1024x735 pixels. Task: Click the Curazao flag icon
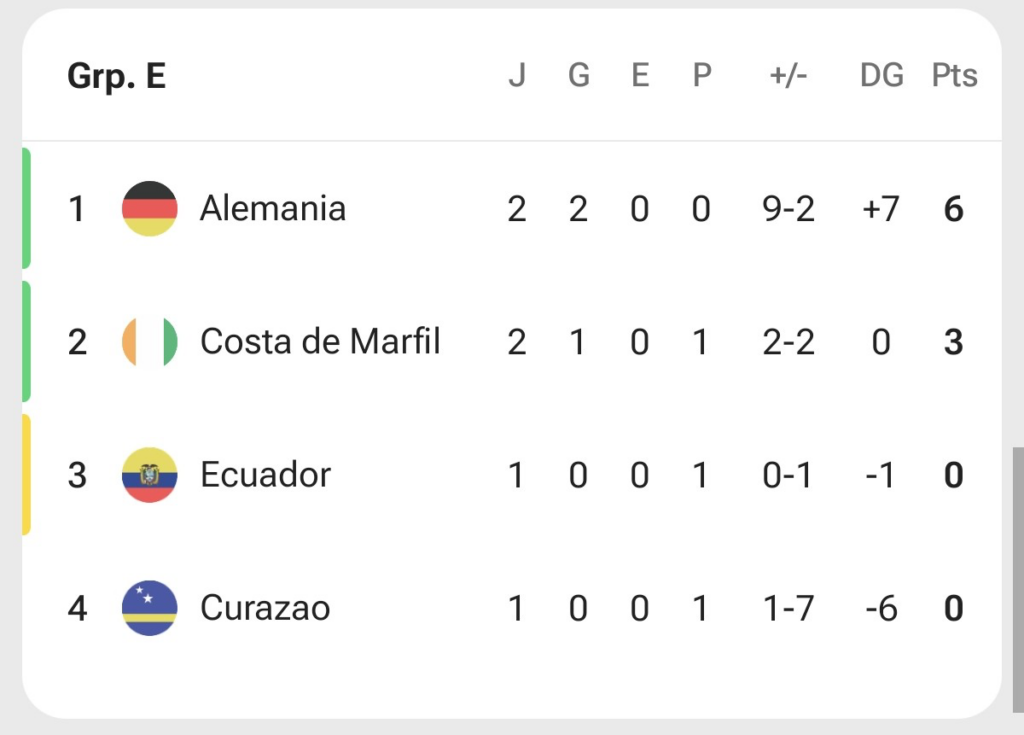[150, 608]
